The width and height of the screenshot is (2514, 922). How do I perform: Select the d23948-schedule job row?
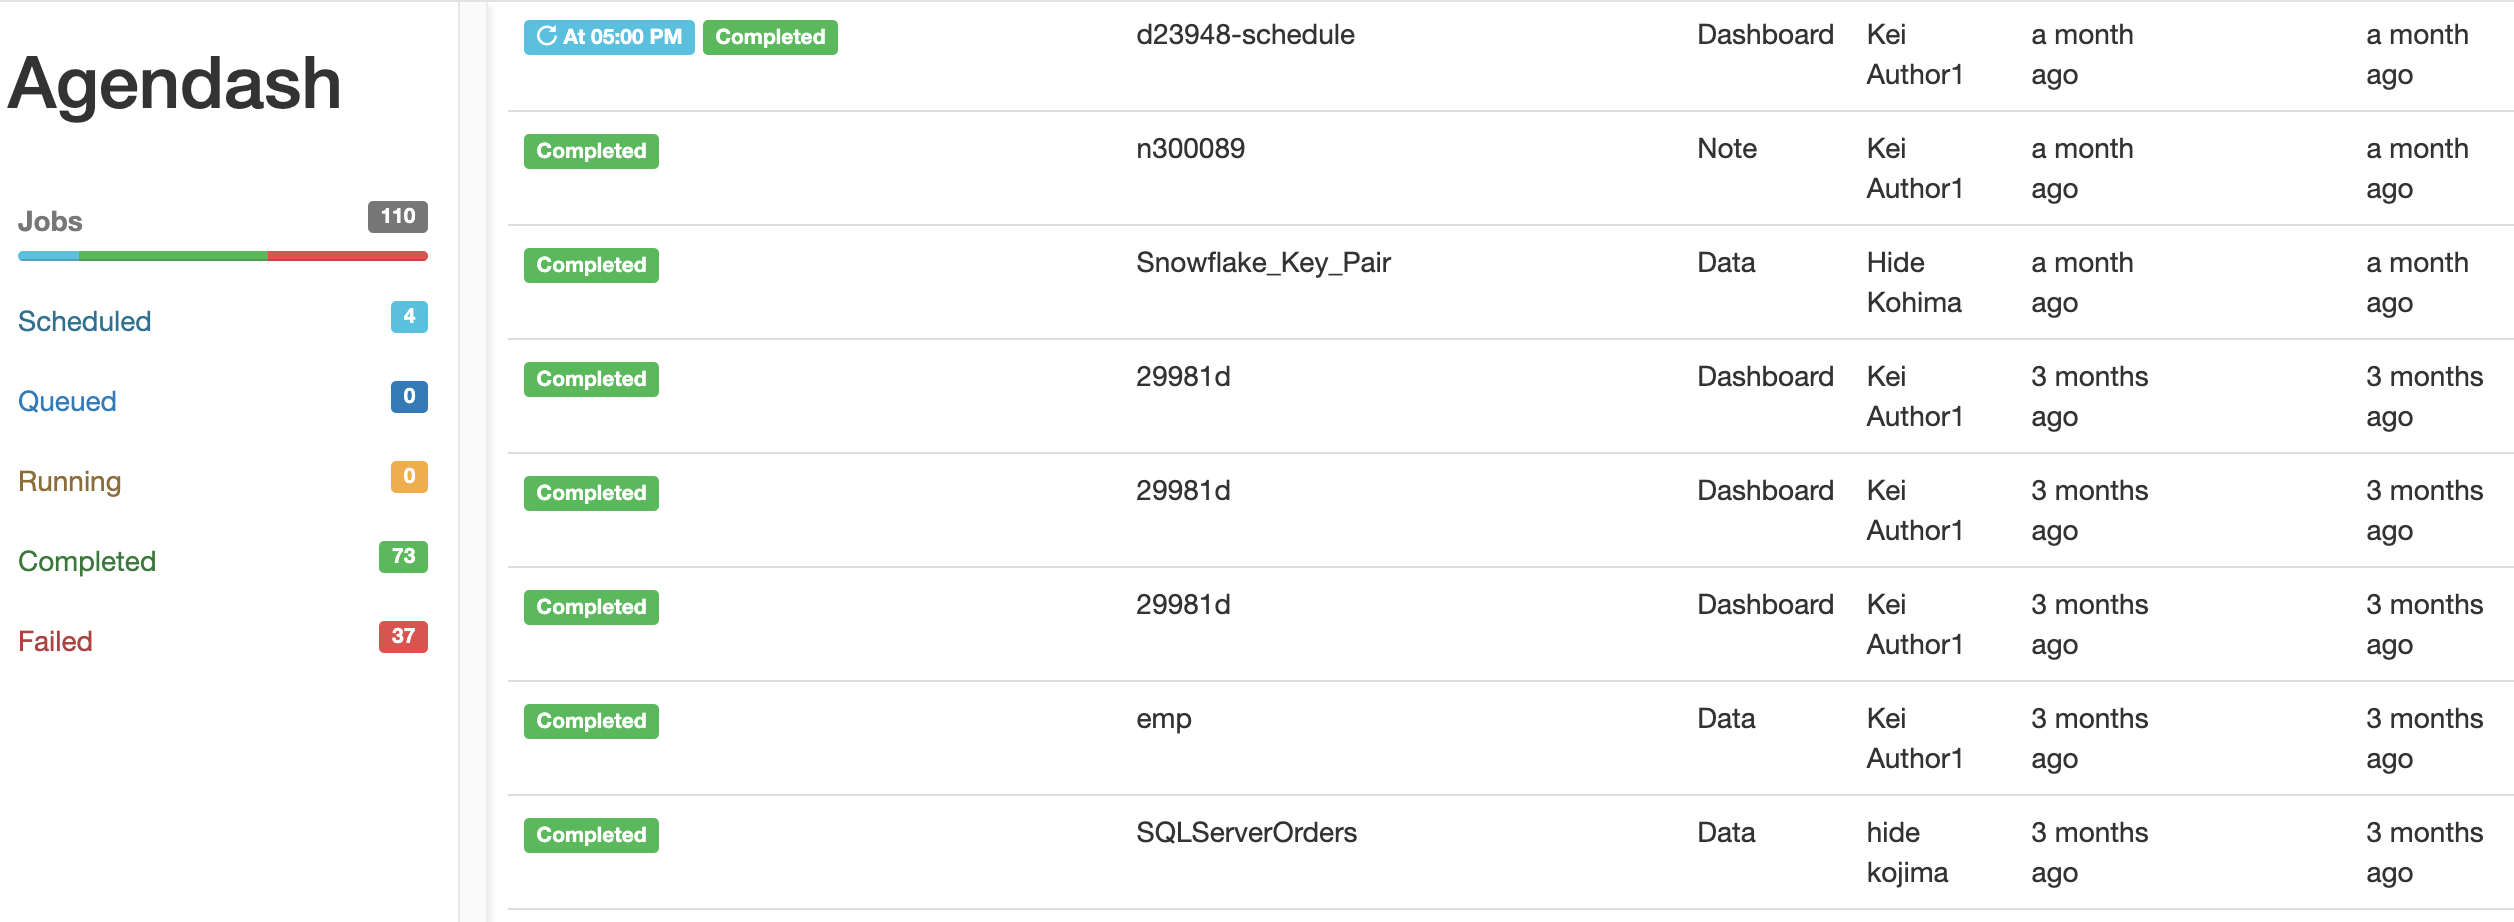(1510, 55)
